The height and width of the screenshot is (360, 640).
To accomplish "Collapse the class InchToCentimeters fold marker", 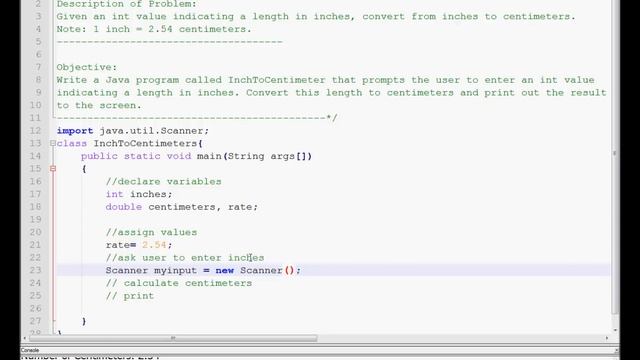I will [53, 143].
